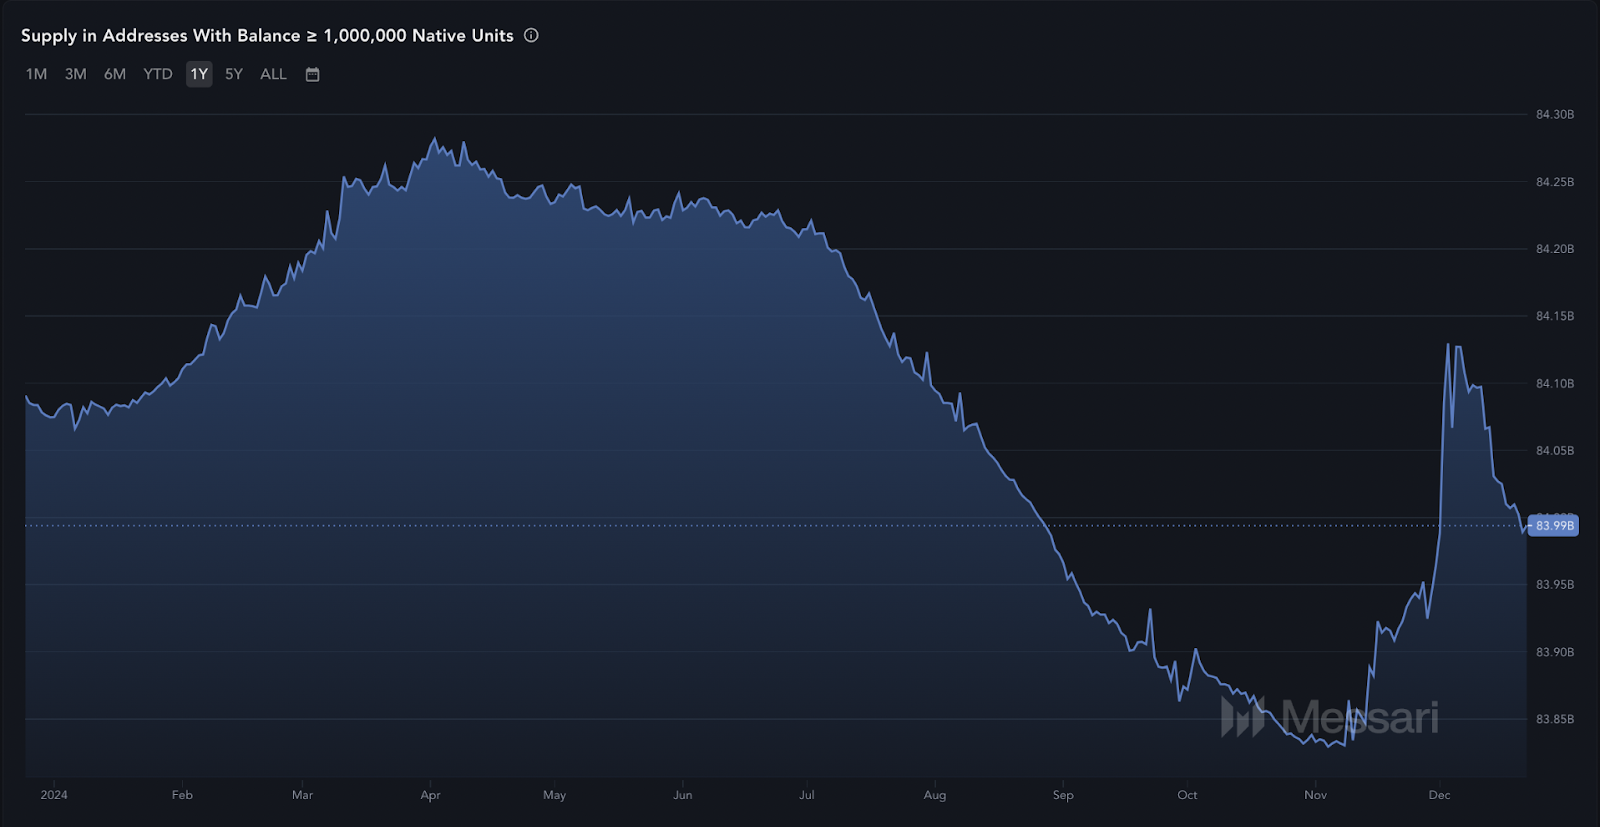Screen dimensions: 1600x827
Task: Click the 83.99B current value label
Action: [1554, 525]
